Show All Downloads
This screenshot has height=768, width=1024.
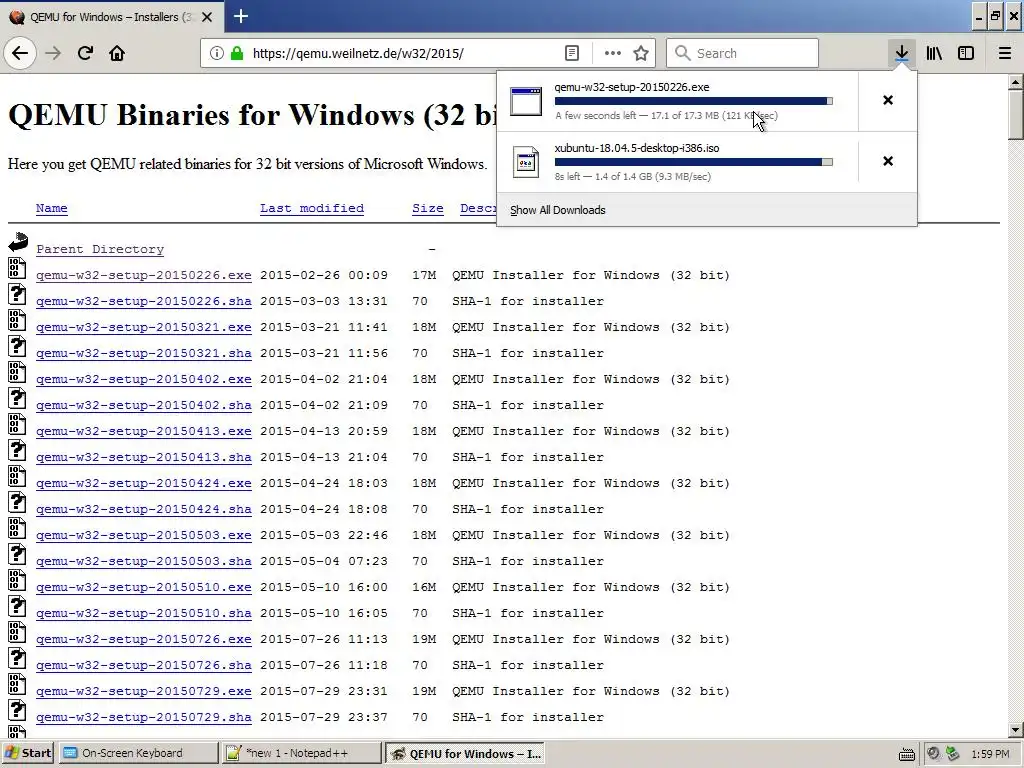point(557,210)
